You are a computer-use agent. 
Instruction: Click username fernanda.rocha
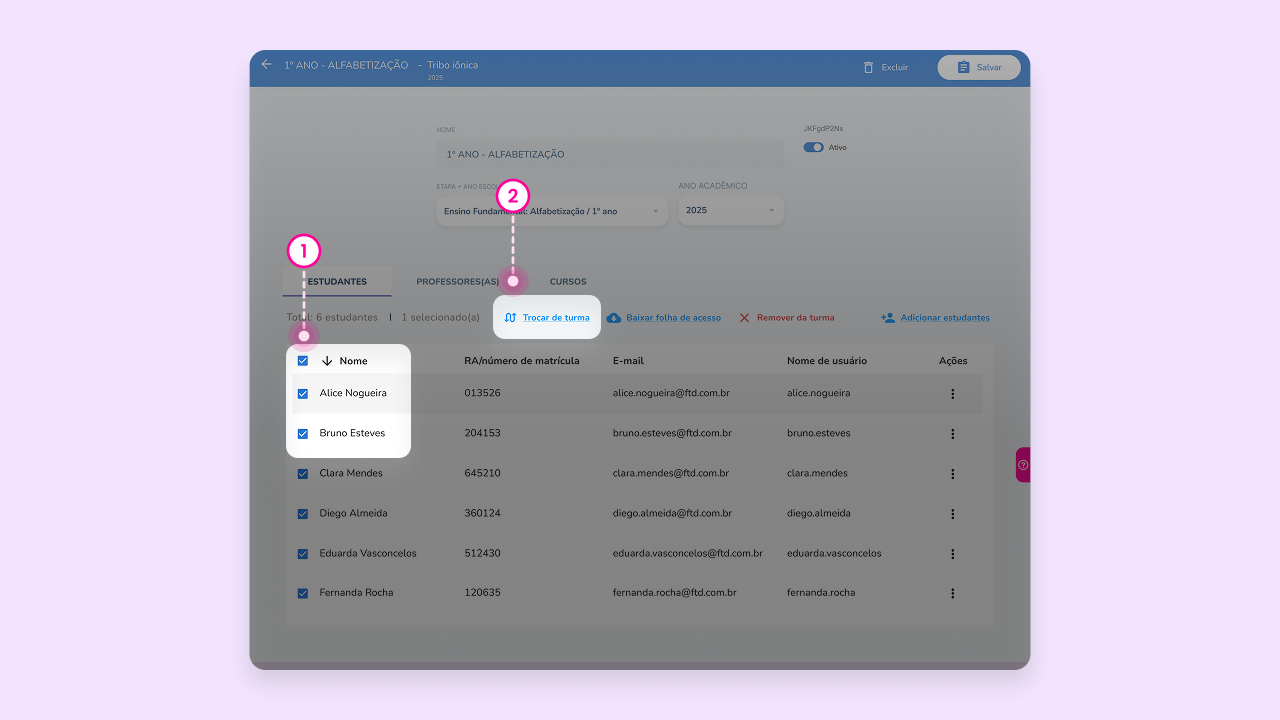pos(821,593)
